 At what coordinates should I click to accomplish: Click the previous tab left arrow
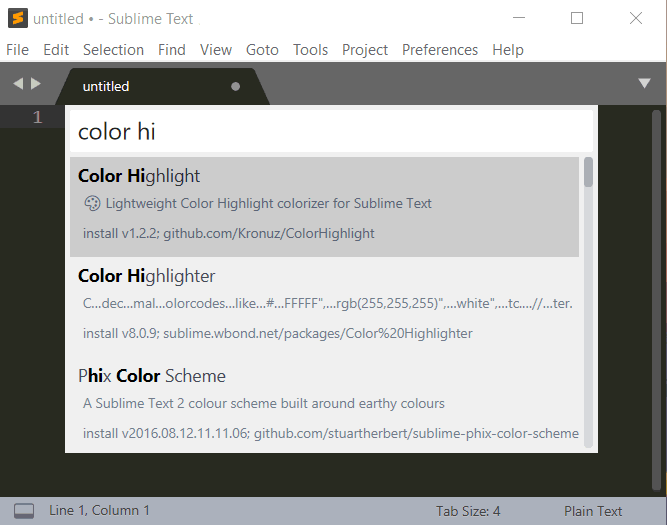18,85
